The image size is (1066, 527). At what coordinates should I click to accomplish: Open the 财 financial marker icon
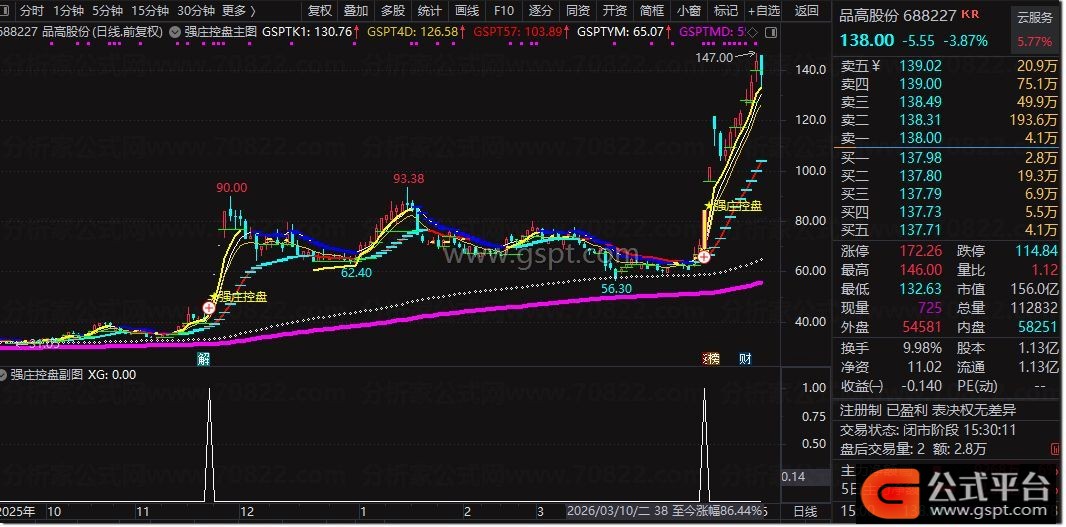tap(745, 359)
